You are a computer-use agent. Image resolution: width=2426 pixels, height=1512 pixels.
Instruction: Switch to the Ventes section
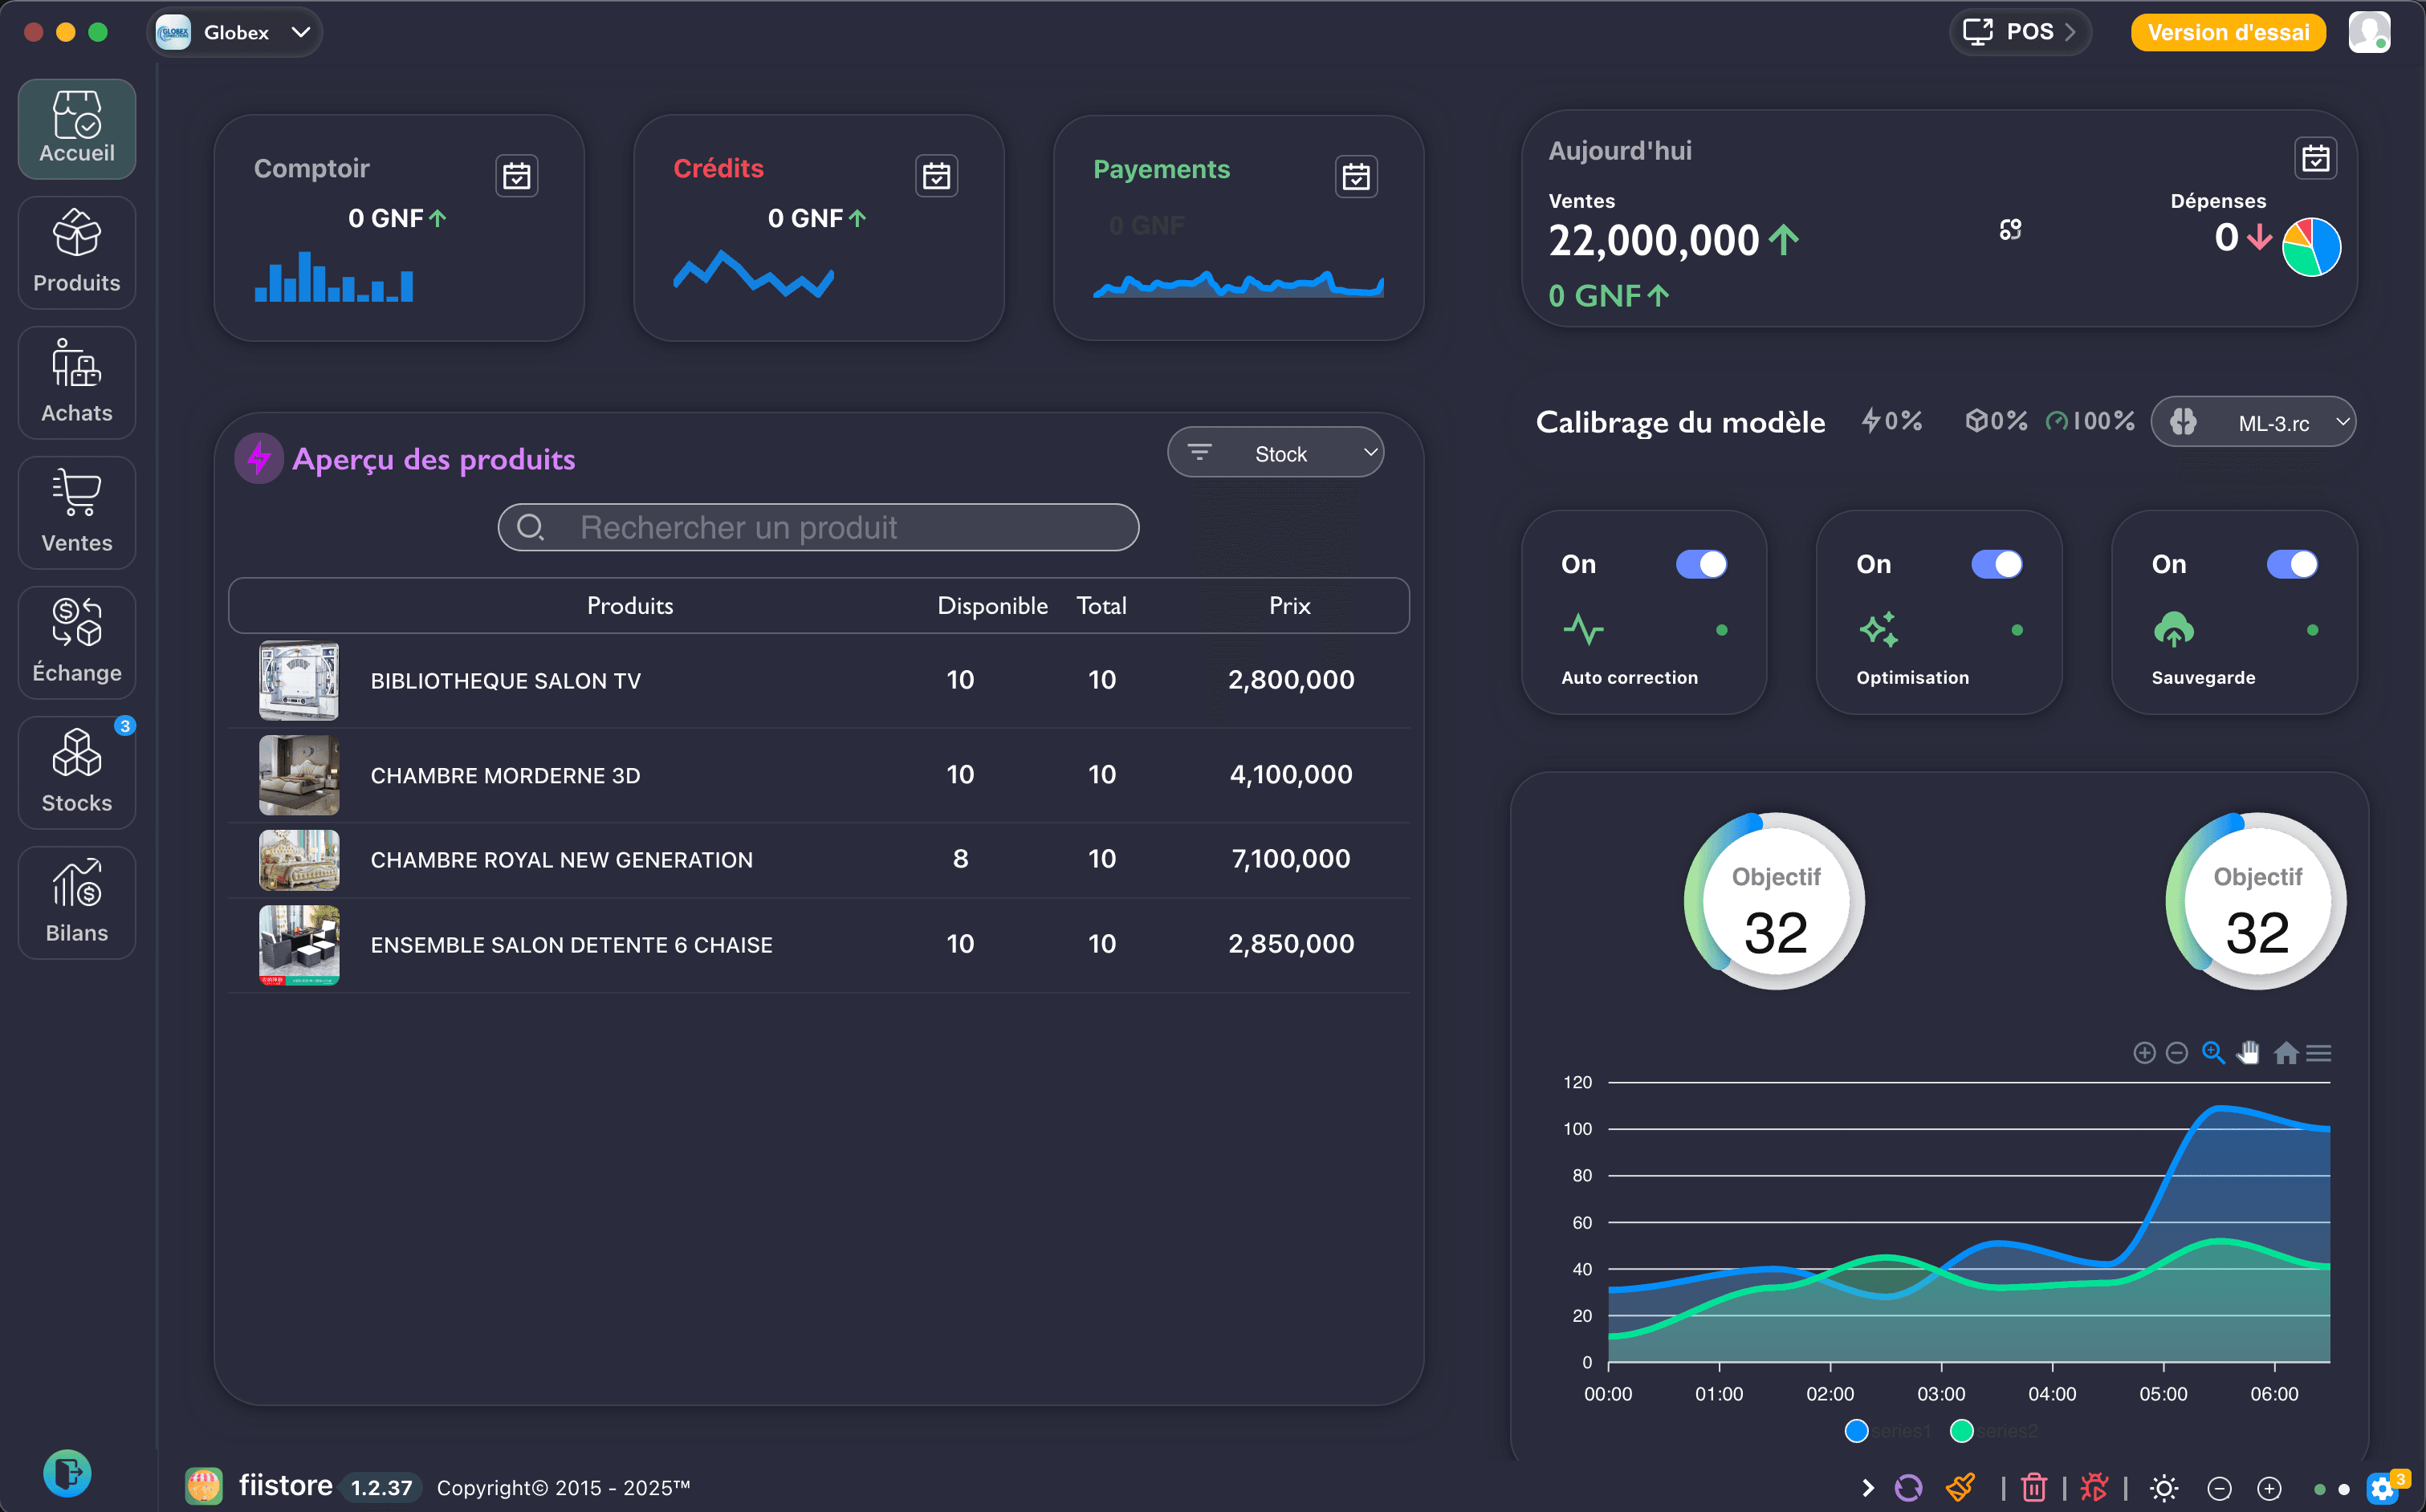point(77,512)
